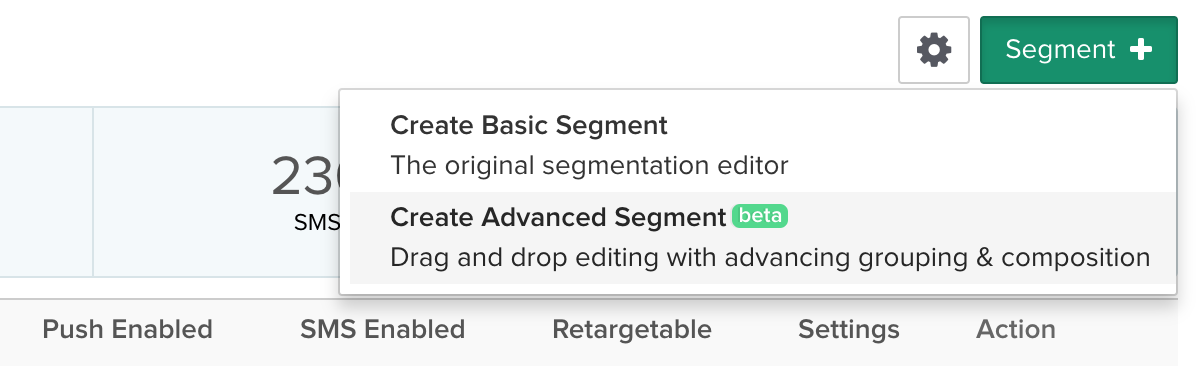The width and height of the screenshot is (1196, 366).
Task: Click the Settings column header
Action: [848, 329]
